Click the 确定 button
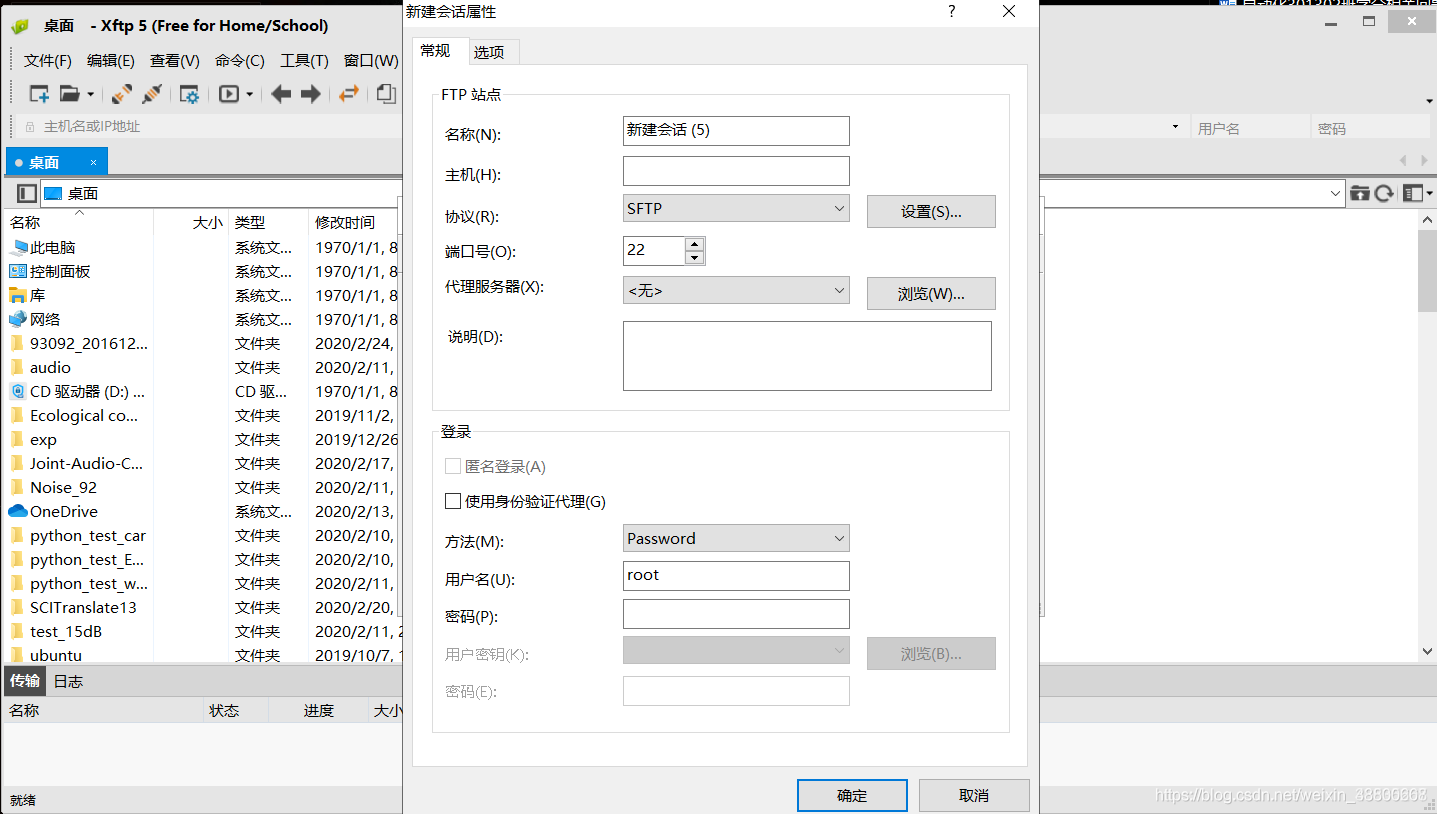 [x=852, y=795]
